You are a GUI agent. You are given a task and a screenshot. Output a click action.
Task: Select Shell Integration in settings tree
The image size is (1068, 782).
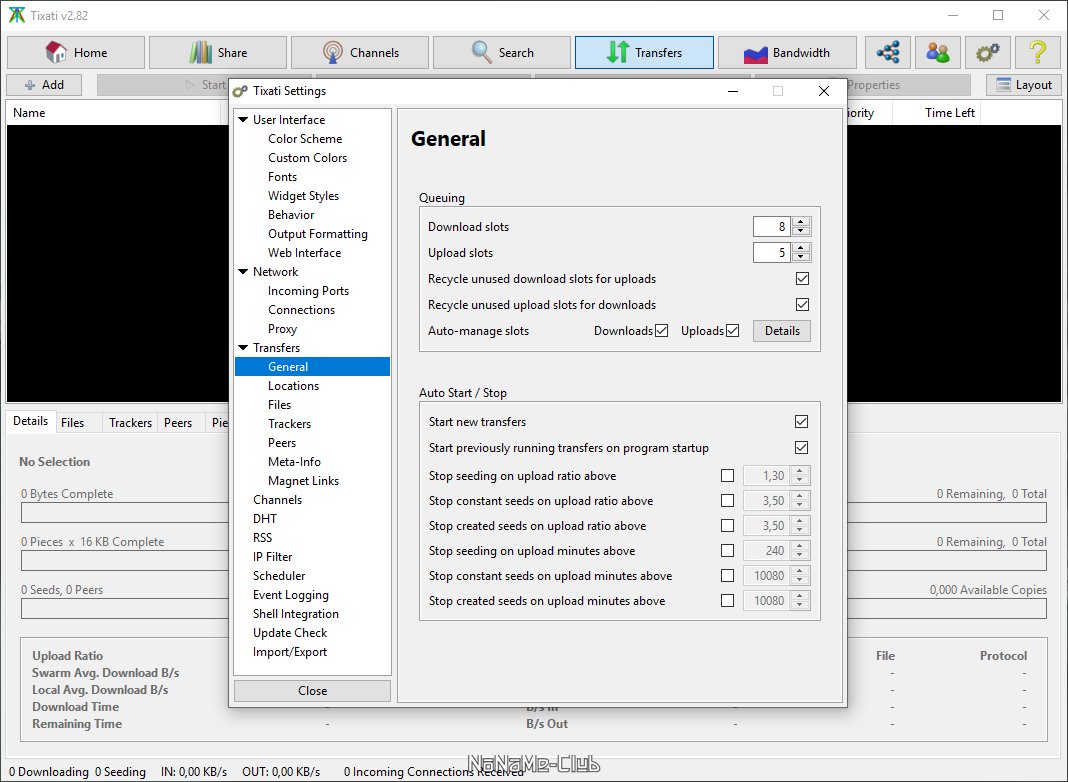click(296, 614)
